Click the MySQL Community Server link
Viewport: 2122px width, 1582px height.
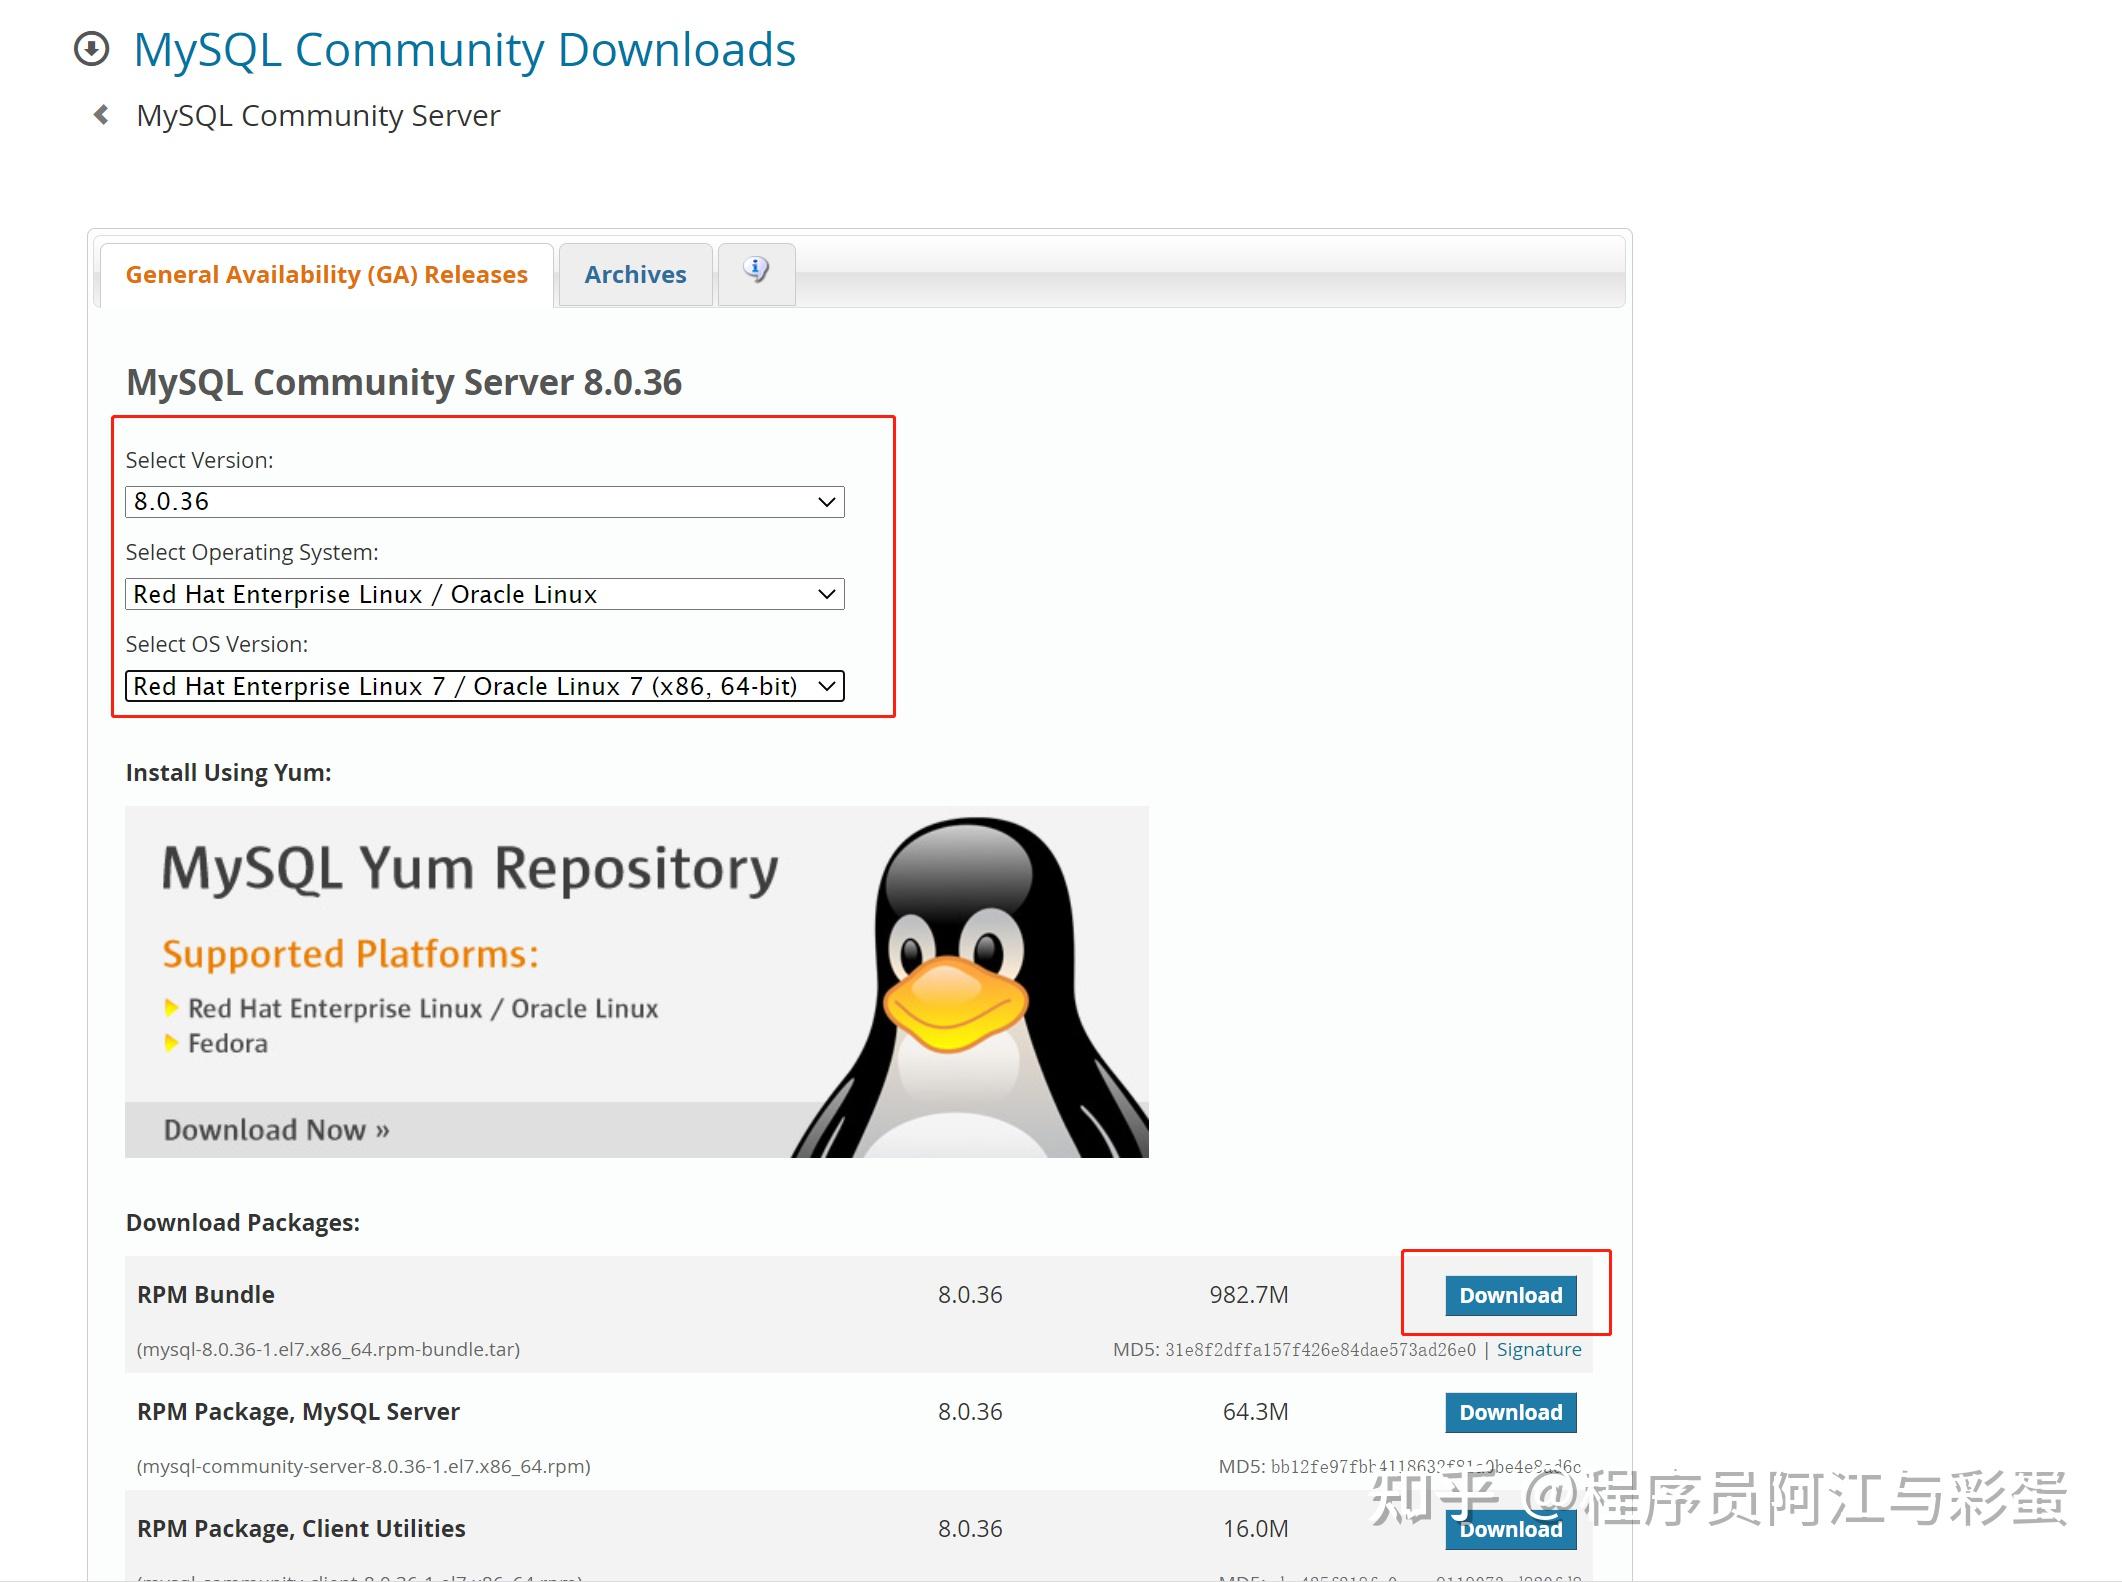coord(317,115)
